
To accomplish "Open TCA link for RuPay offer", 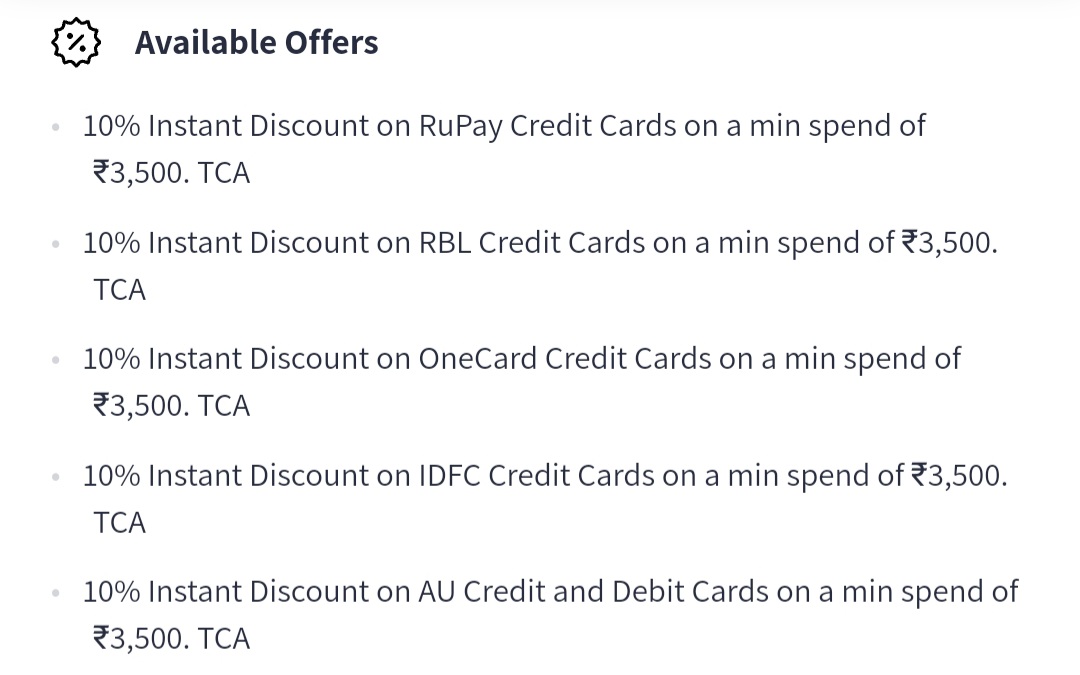I will pyautogui.click(x=223, y=173).
